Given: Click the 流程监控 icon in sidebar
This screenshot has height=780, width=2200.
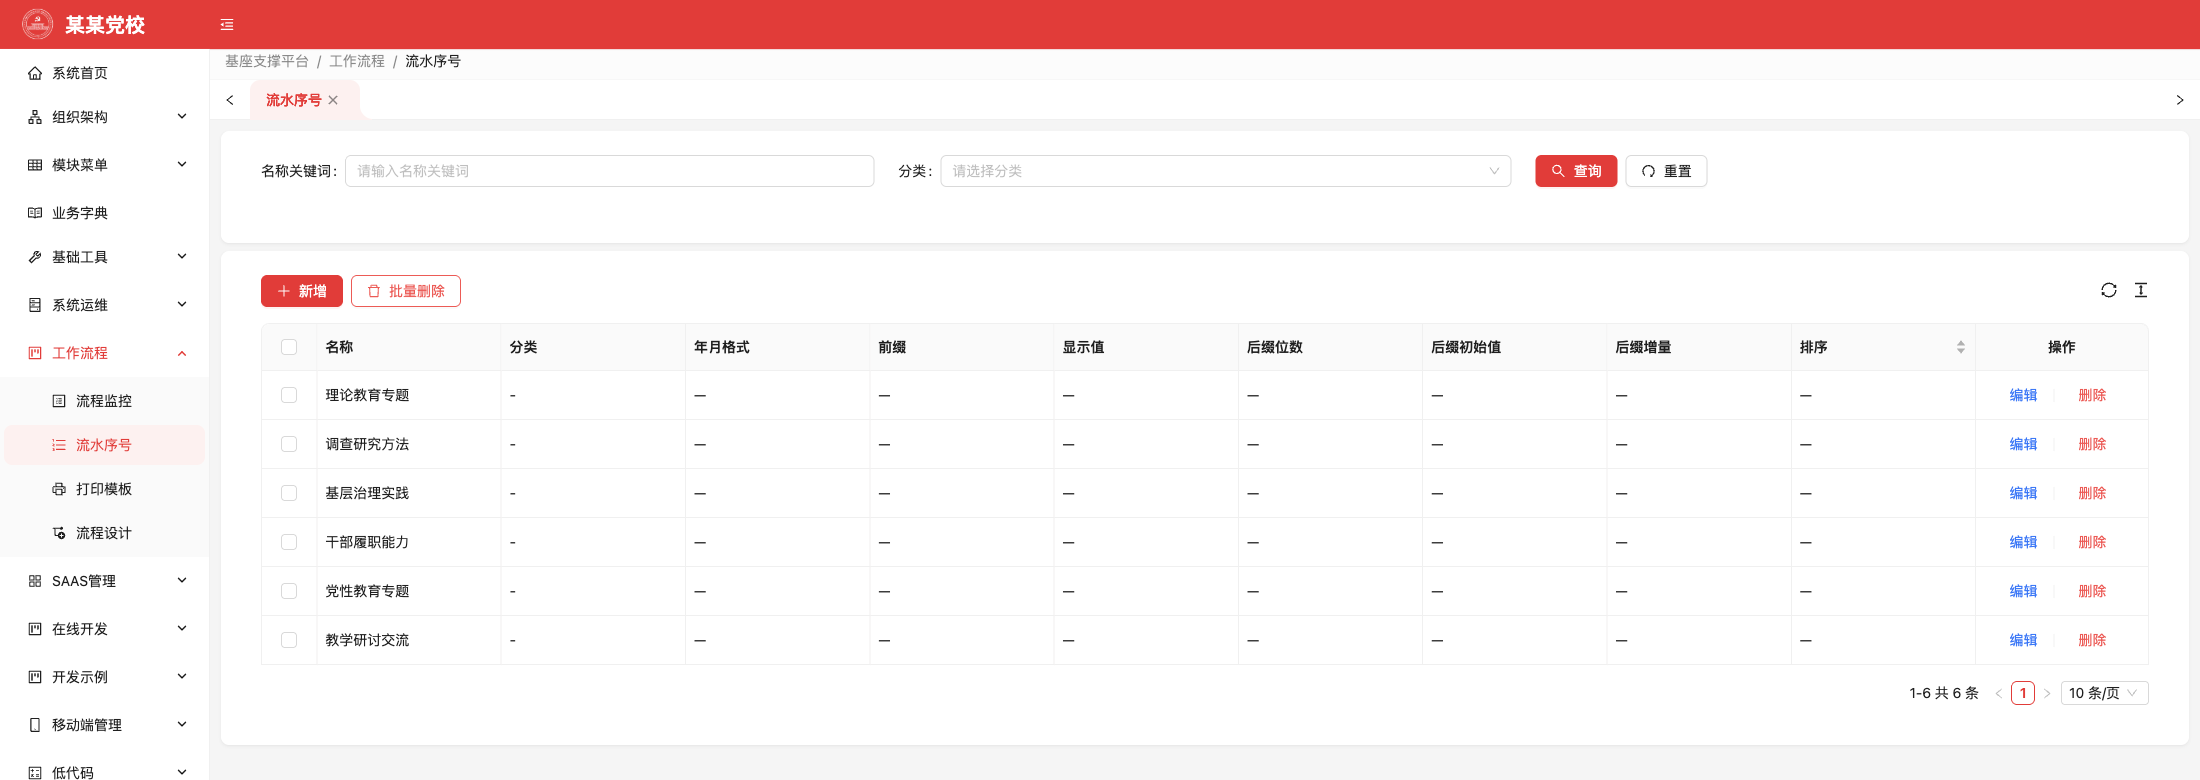Looking at the screenshot, I should coord(59,401).
